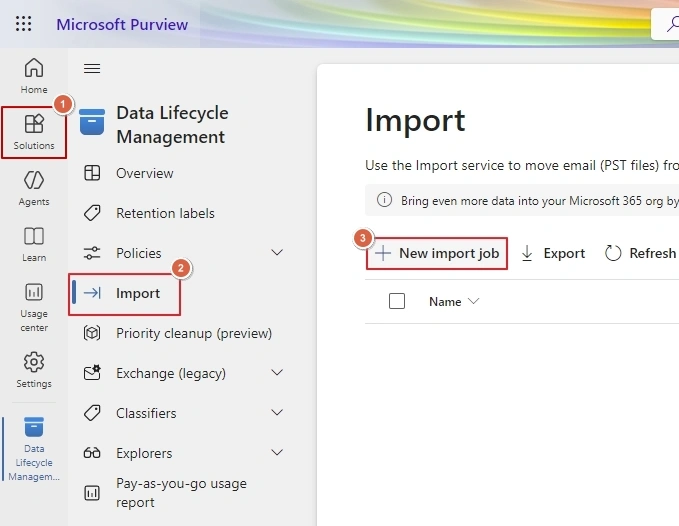Open the Classifiers item
Viewport: 679px width, 526px height.
pos(146,413)
